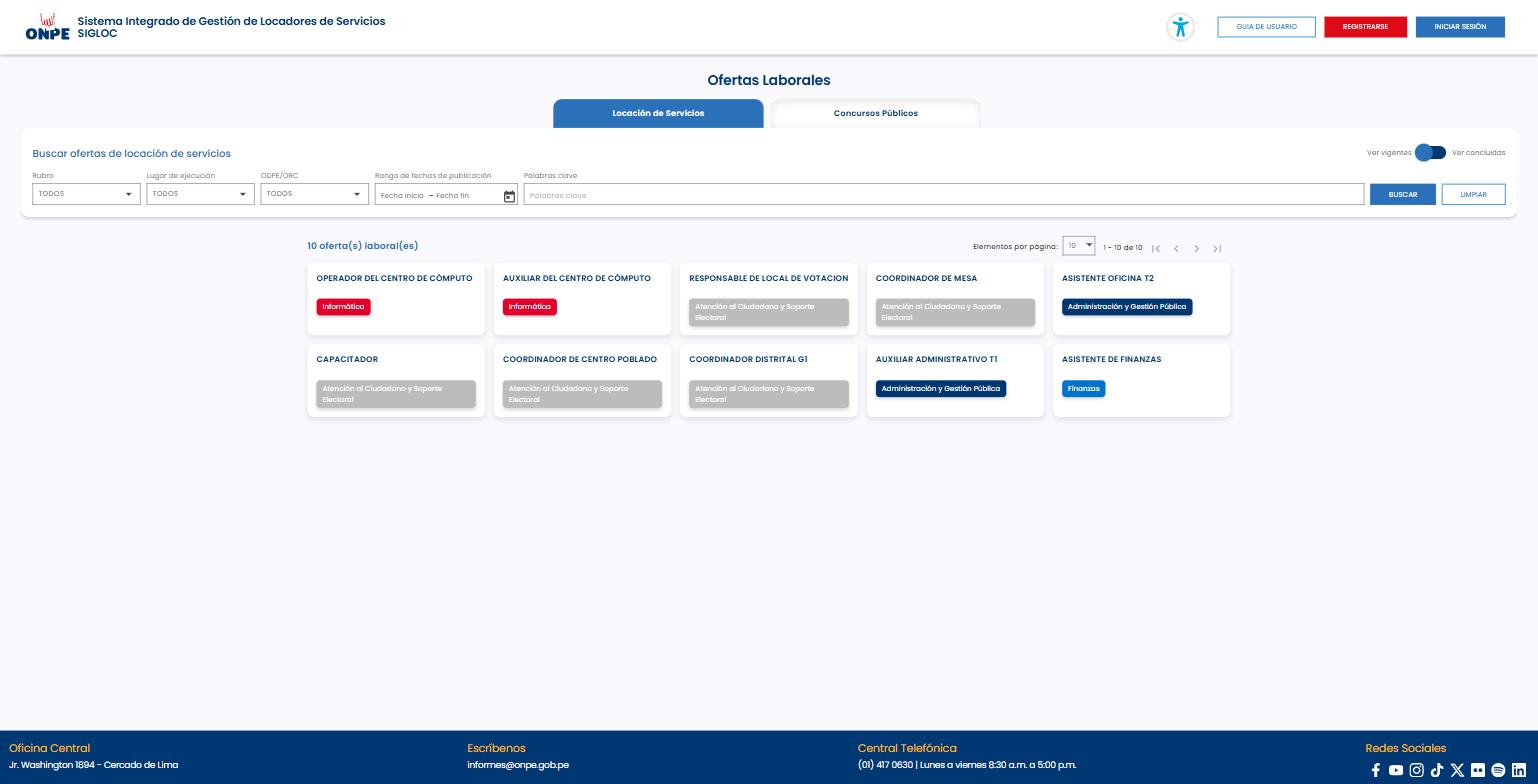
Task: Open the Elementos por página selector
Action: tap(1079, 246)
